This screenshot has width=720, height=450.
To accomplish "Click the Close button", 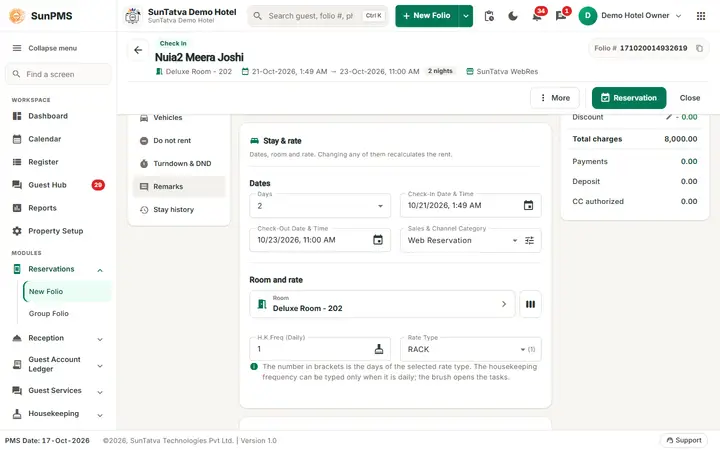I will pos(690,98).
